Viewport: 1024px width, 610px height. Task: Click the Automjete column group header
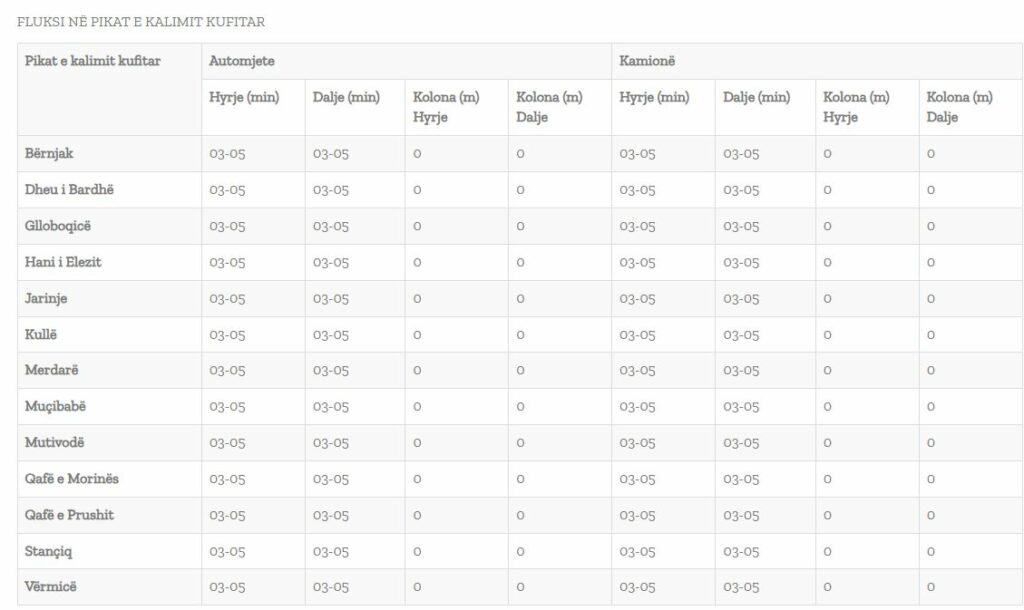242,61
